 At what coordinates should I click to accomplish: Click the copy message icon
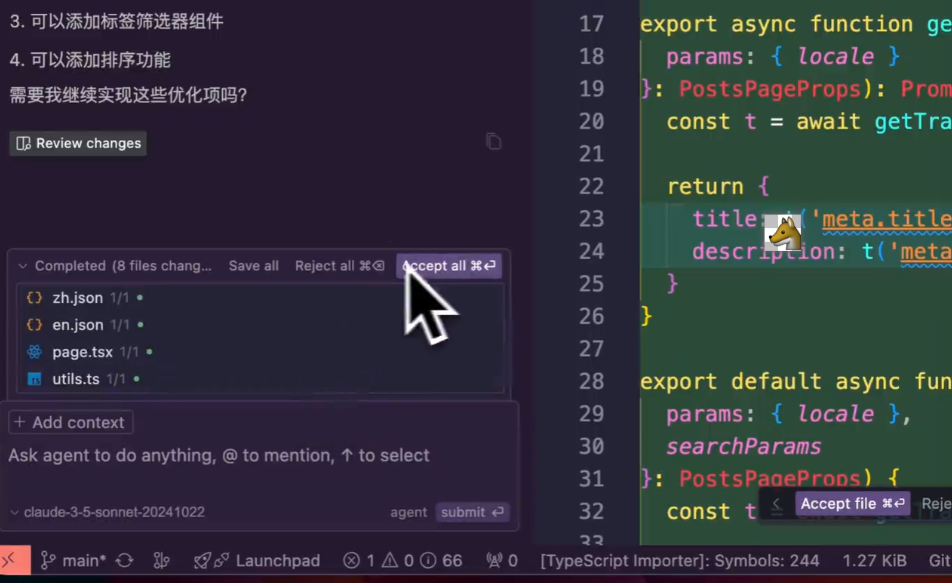(493, 142)
